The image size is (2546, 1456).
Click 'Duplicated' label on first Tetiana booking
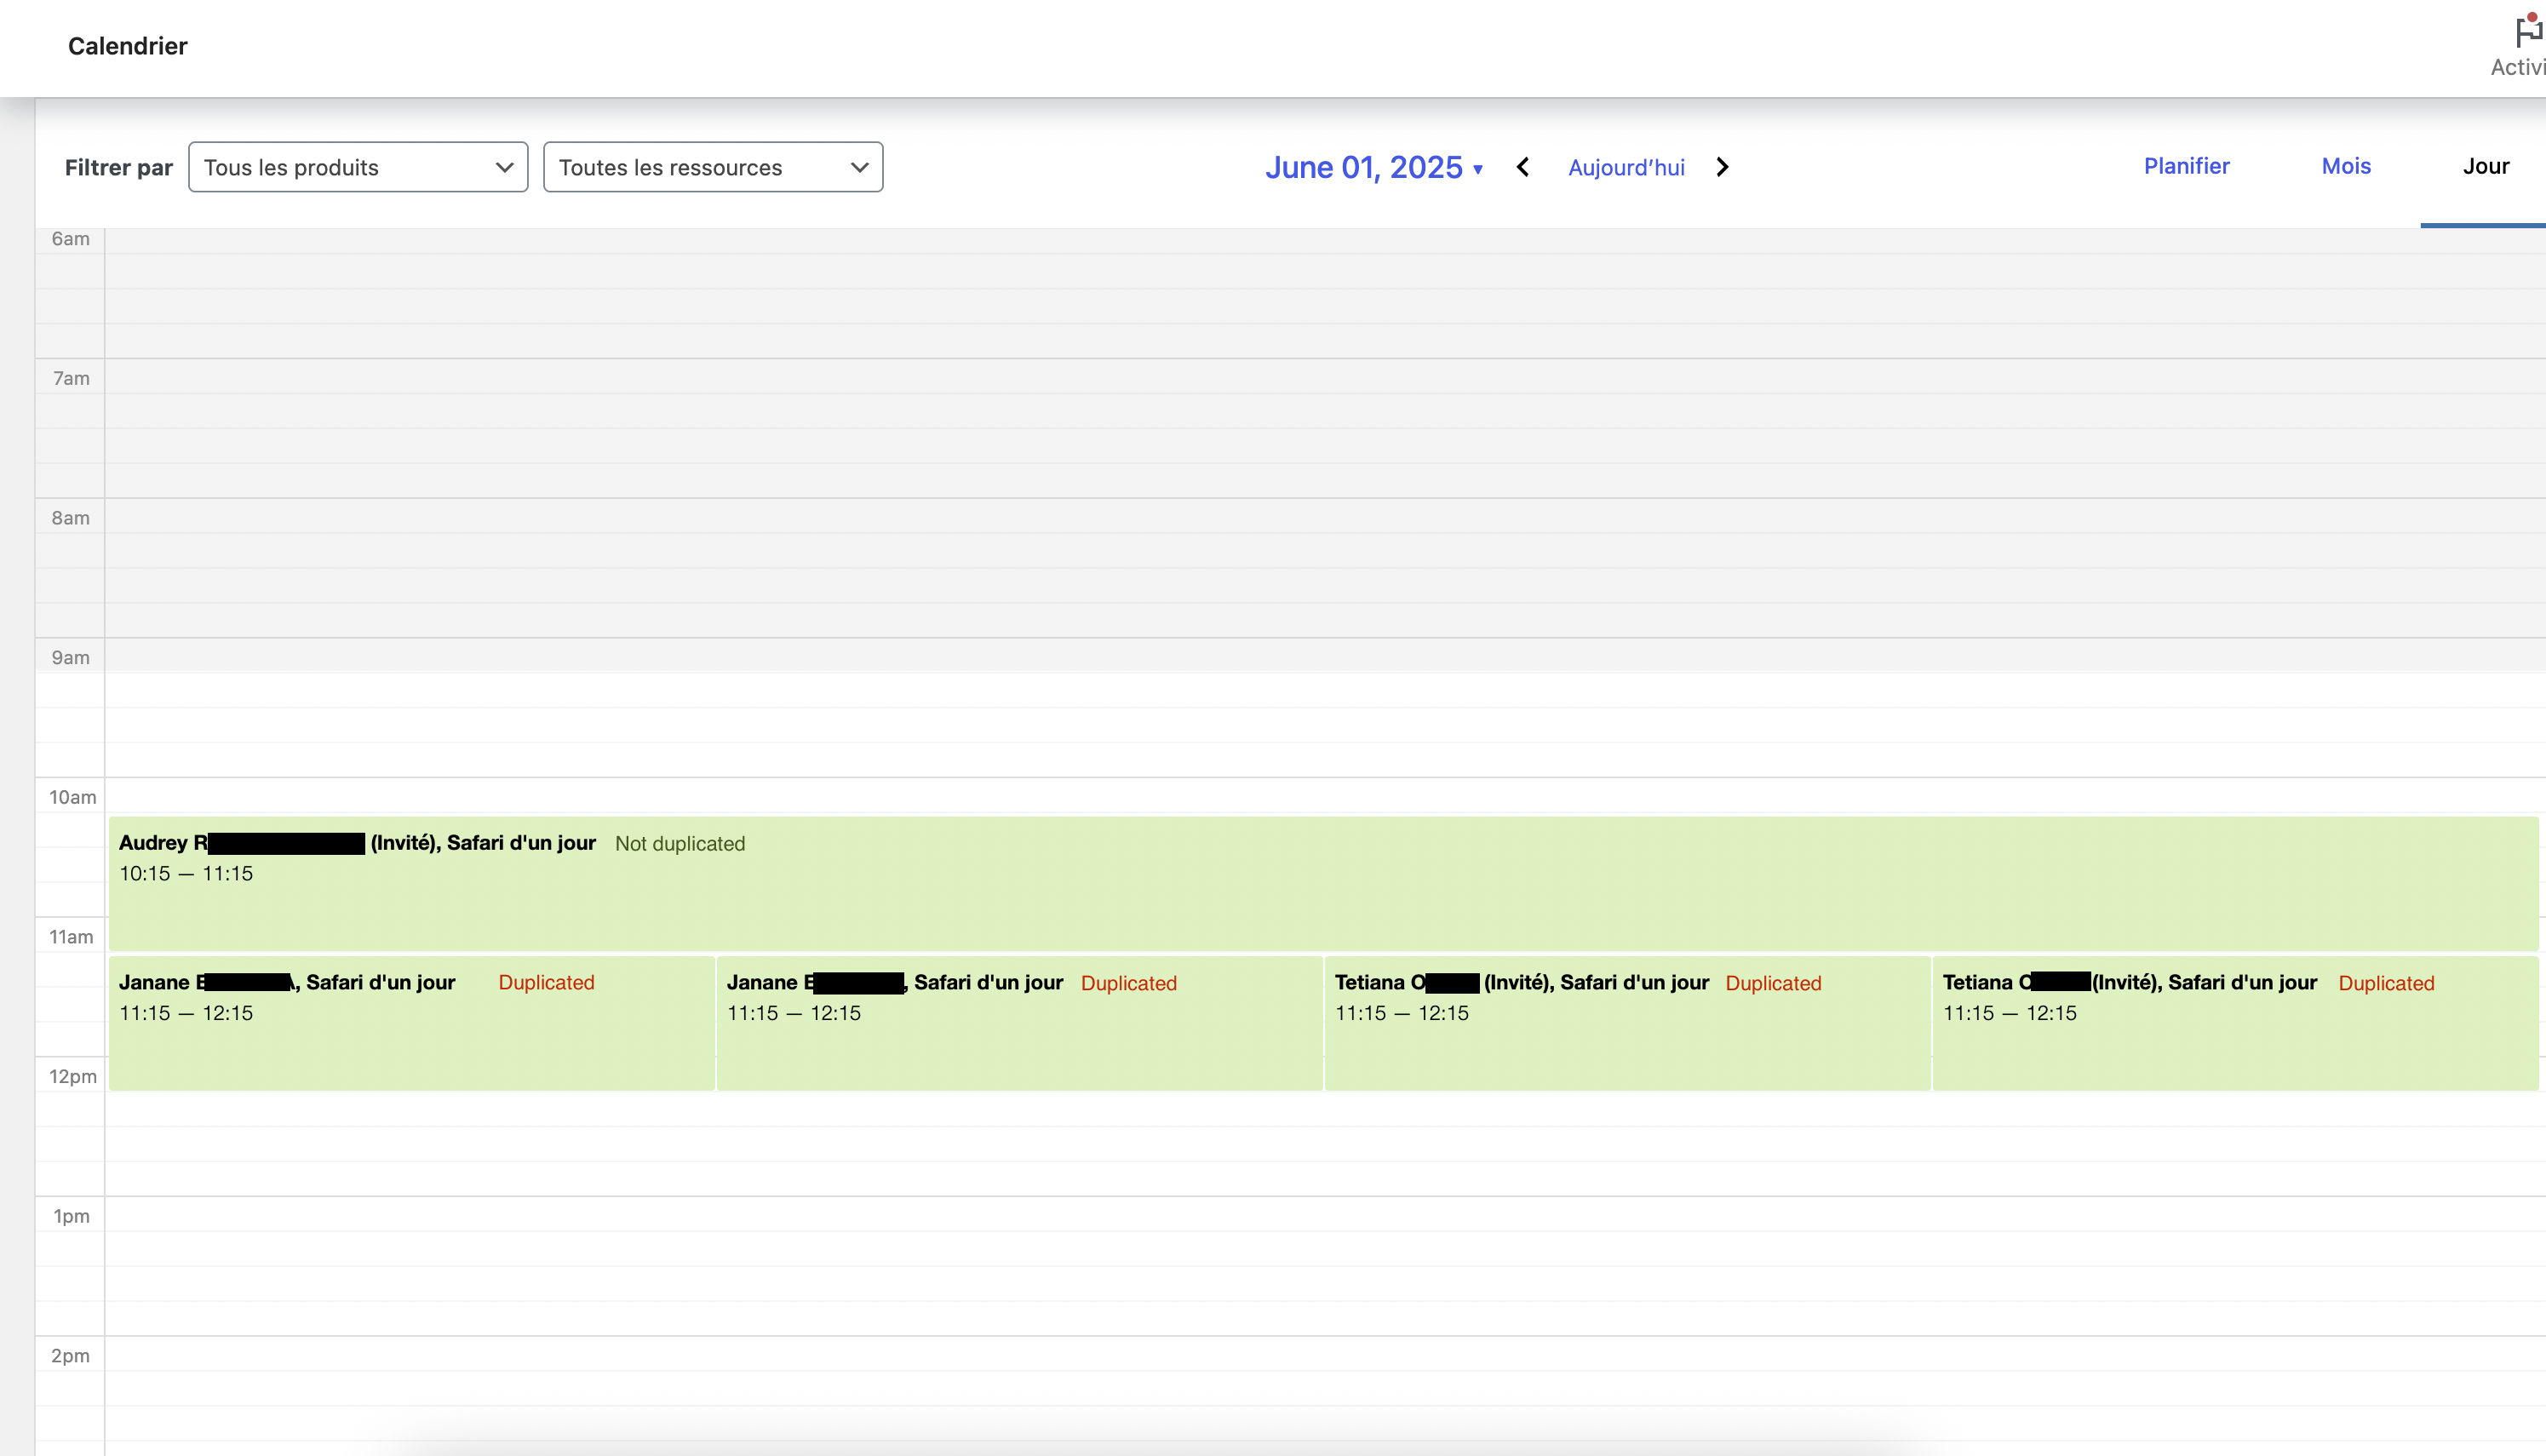[1773, 983]
